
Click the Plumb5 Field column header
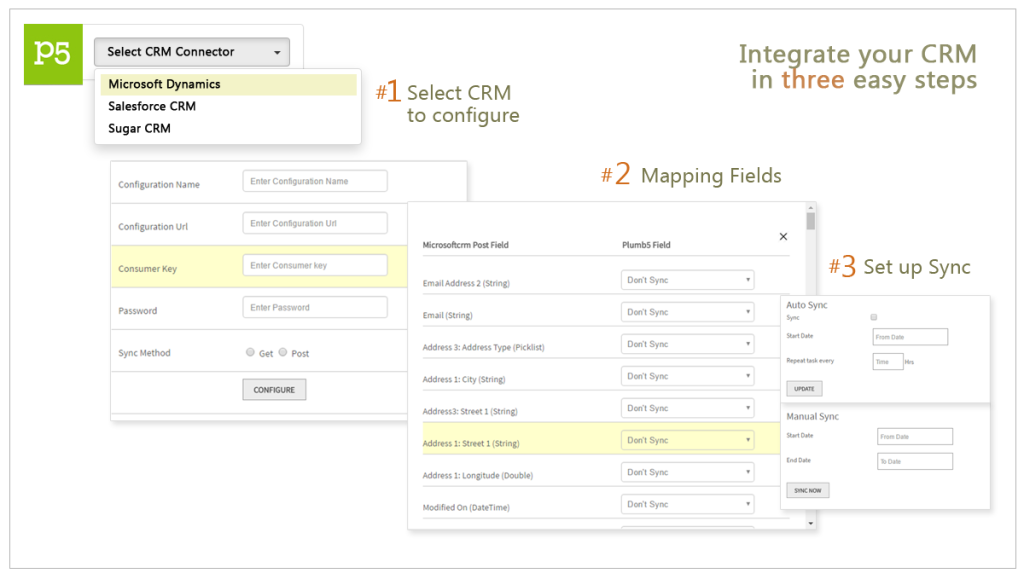(x=646, y=245)
